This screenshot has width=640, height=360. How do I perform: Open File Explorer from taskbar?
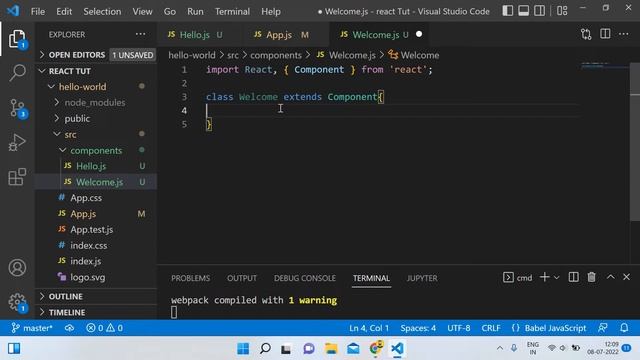pyautogui.click(x=331, y=349)
